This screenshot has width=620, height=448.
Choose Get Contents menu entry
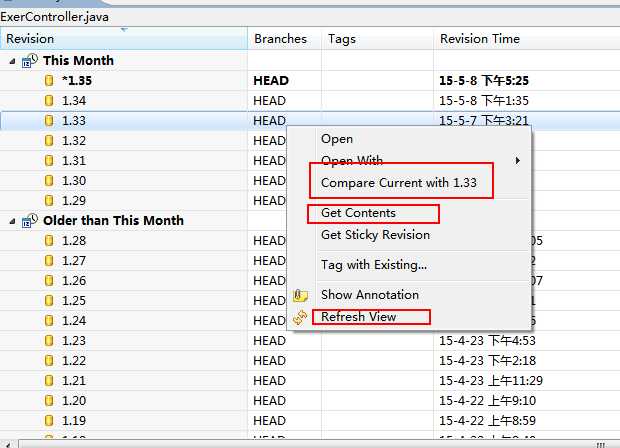click(x=358, y=213)
